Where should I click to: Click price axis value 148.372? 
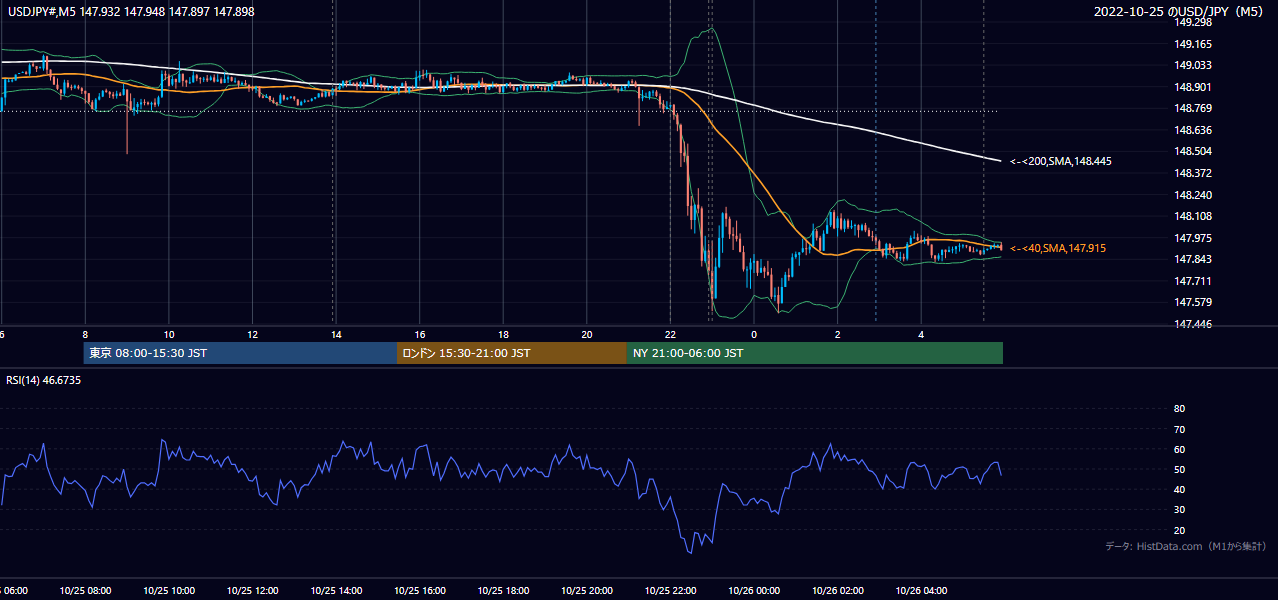coord(1192,173)
